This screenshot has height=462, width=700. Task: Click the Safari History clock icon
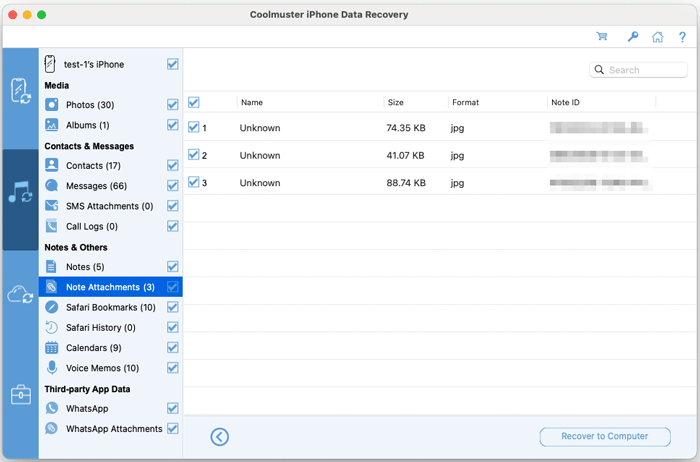(51, 327)
